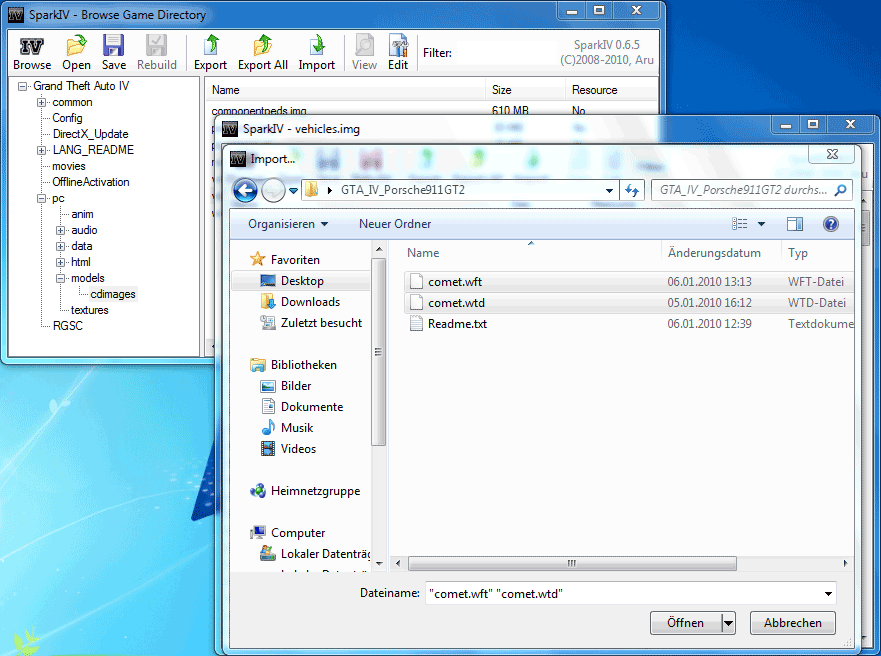The width and height of the screenshot is (881, 656).
Task: Open recent locations dropdown beside navigation arrows
Action: [x=293, y=191]
